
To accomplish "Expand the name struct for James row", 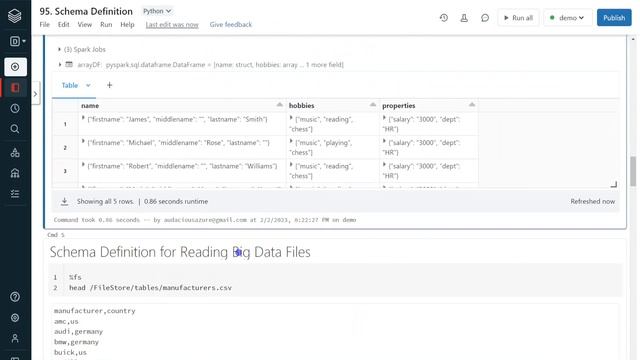I will coord(83,118).
